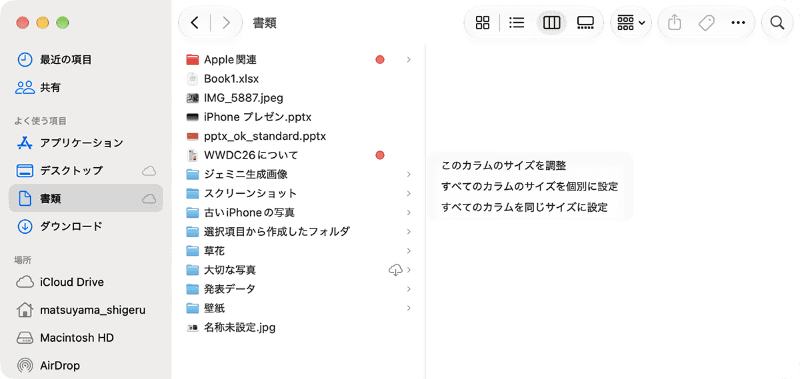Click the red tag dot on WWDC26について
The height and width of the screenshot is (379, 800).
pyautogui.click(x=380, y=155)
